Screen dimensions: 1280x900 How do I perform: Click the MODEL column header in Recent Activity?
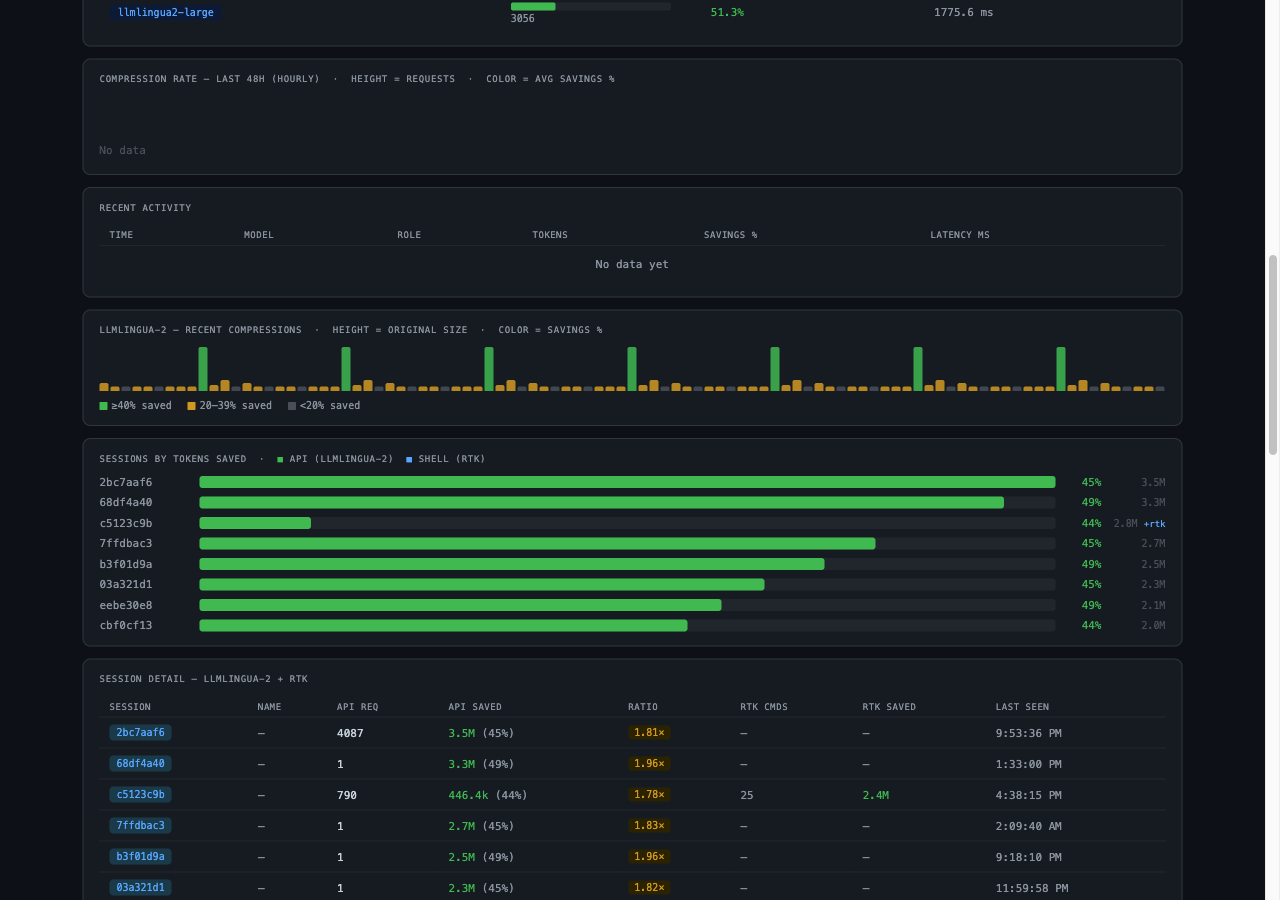(x=259, y=235)
